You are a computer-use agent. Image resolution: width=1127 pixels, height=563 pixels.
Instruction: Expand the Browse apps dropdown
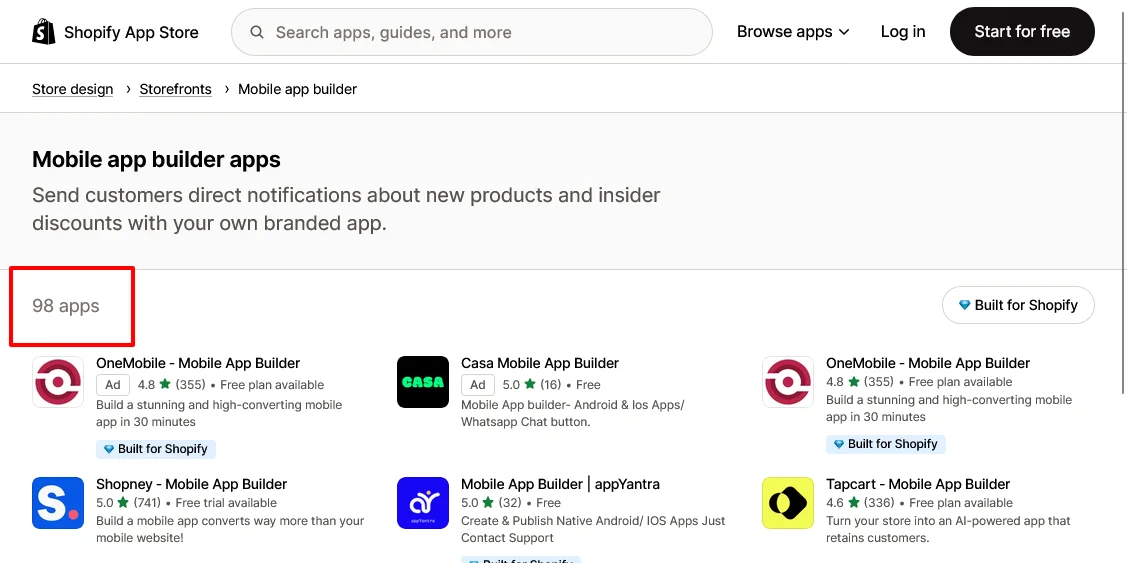coord(793,32)
